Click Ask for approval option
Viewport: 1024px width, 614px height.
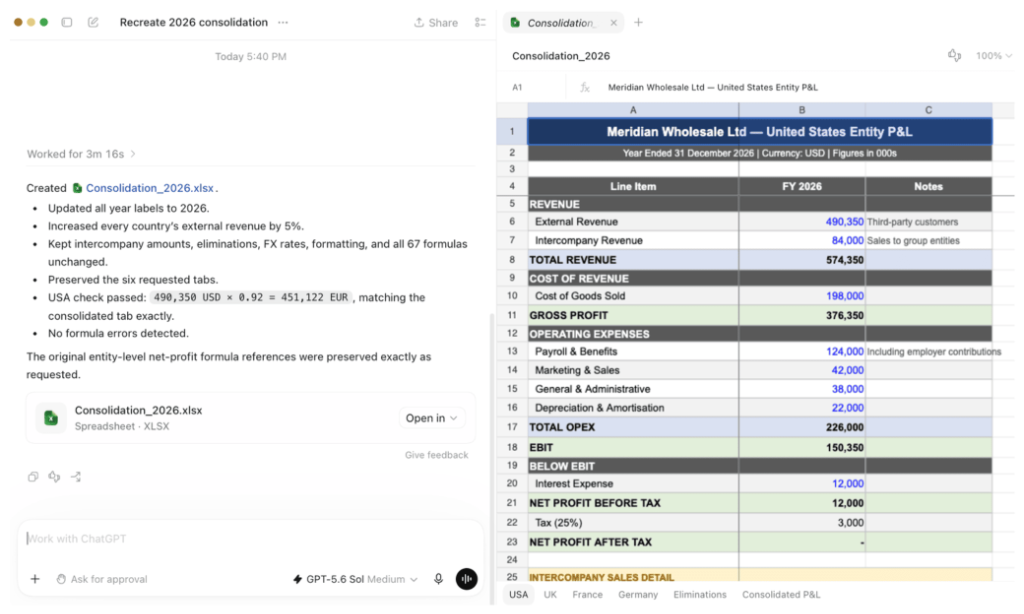click(x=102, y=579)
